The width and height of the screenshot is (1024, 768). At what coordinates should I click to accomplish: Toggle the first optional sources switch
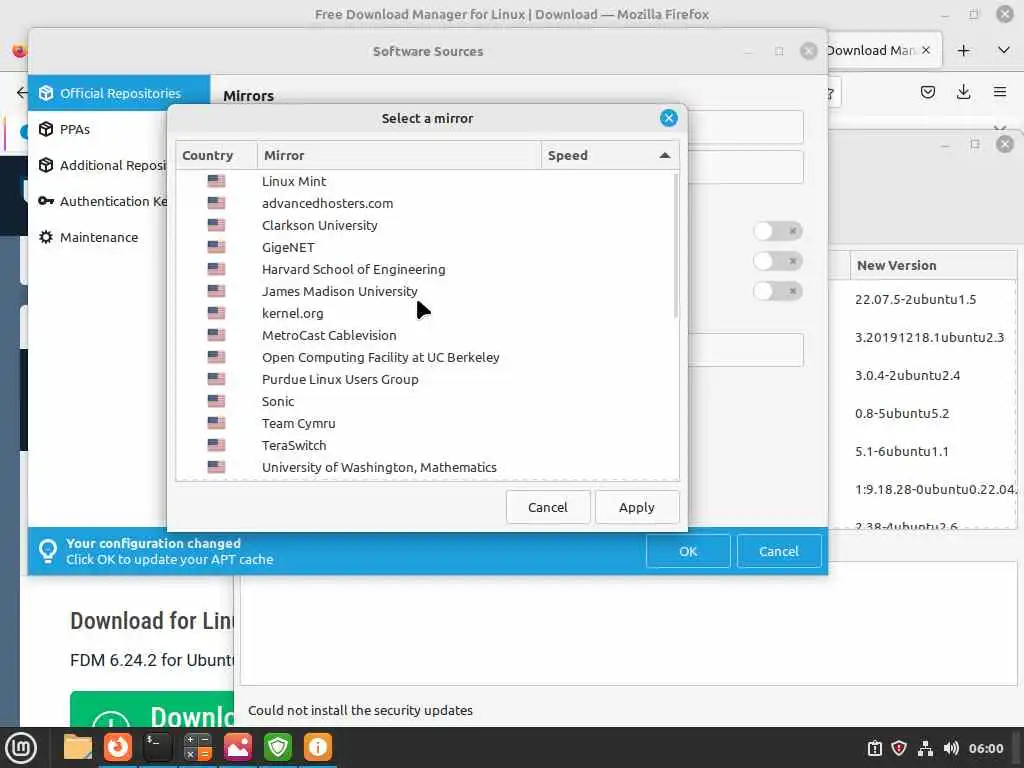(x=777, y=231)
